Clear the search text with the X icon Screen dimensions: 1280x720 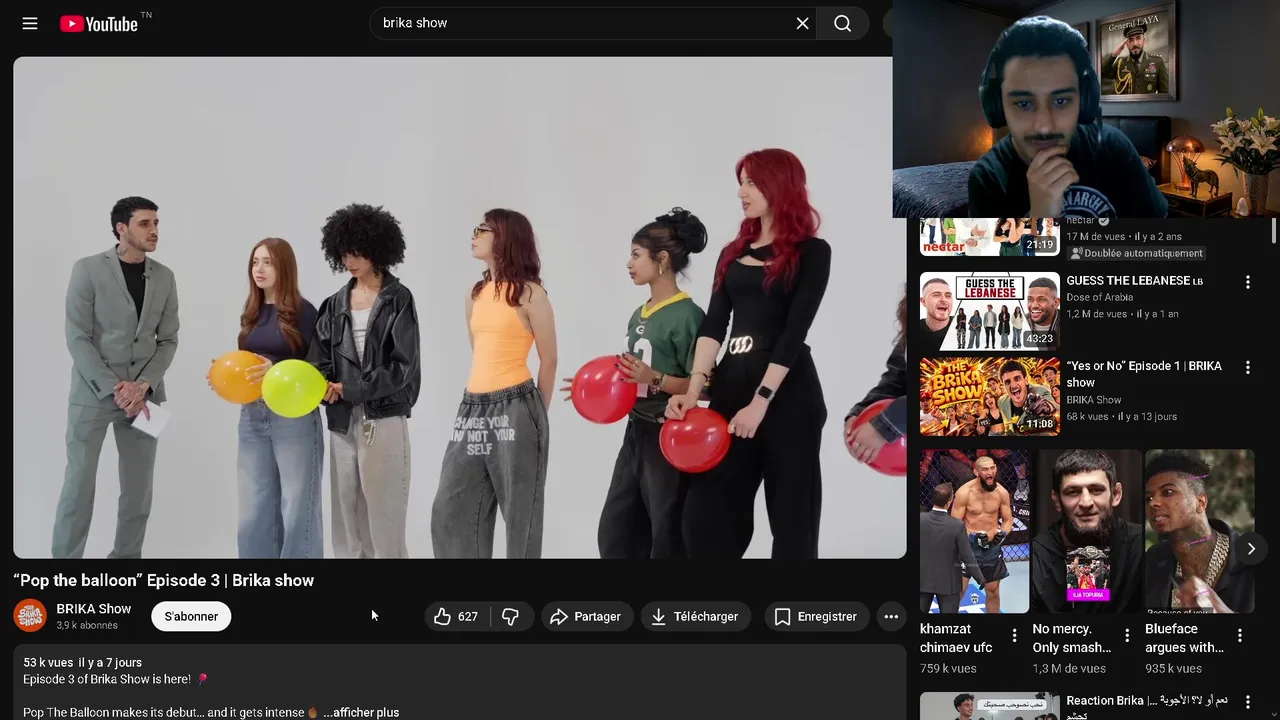coord(802,23)
